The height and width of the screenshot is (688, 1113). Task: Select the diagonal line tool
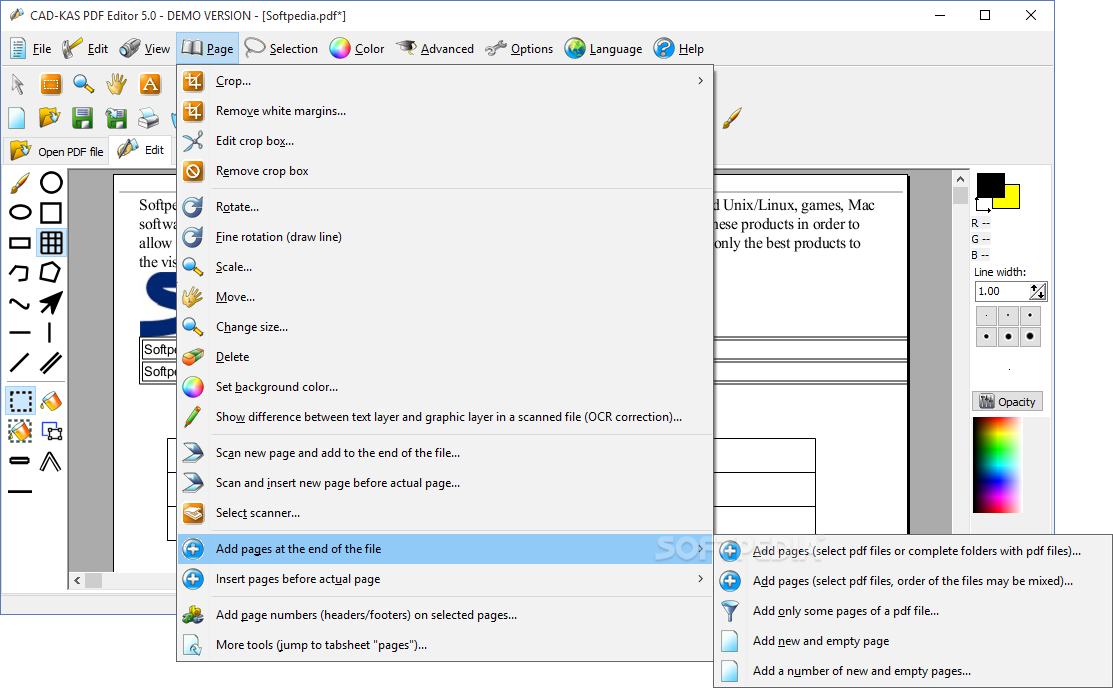19,363
